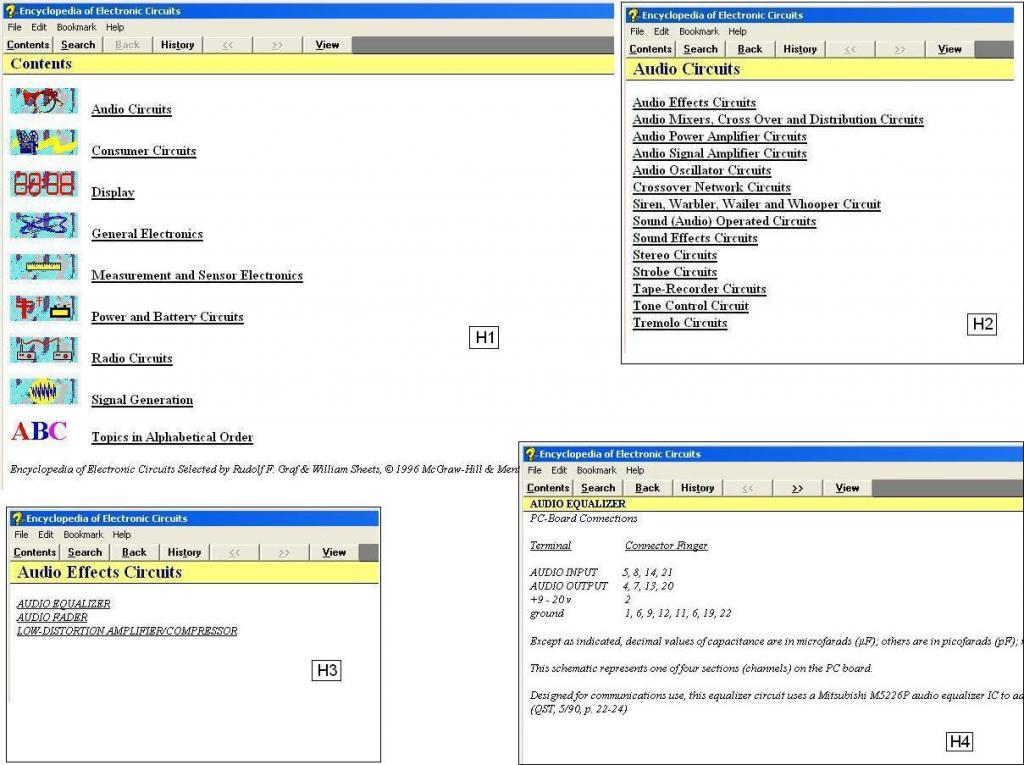Viewport: 1024px width, 765px height.
Task: Open Radio Circuits link
Action: (x=132, y=358)
